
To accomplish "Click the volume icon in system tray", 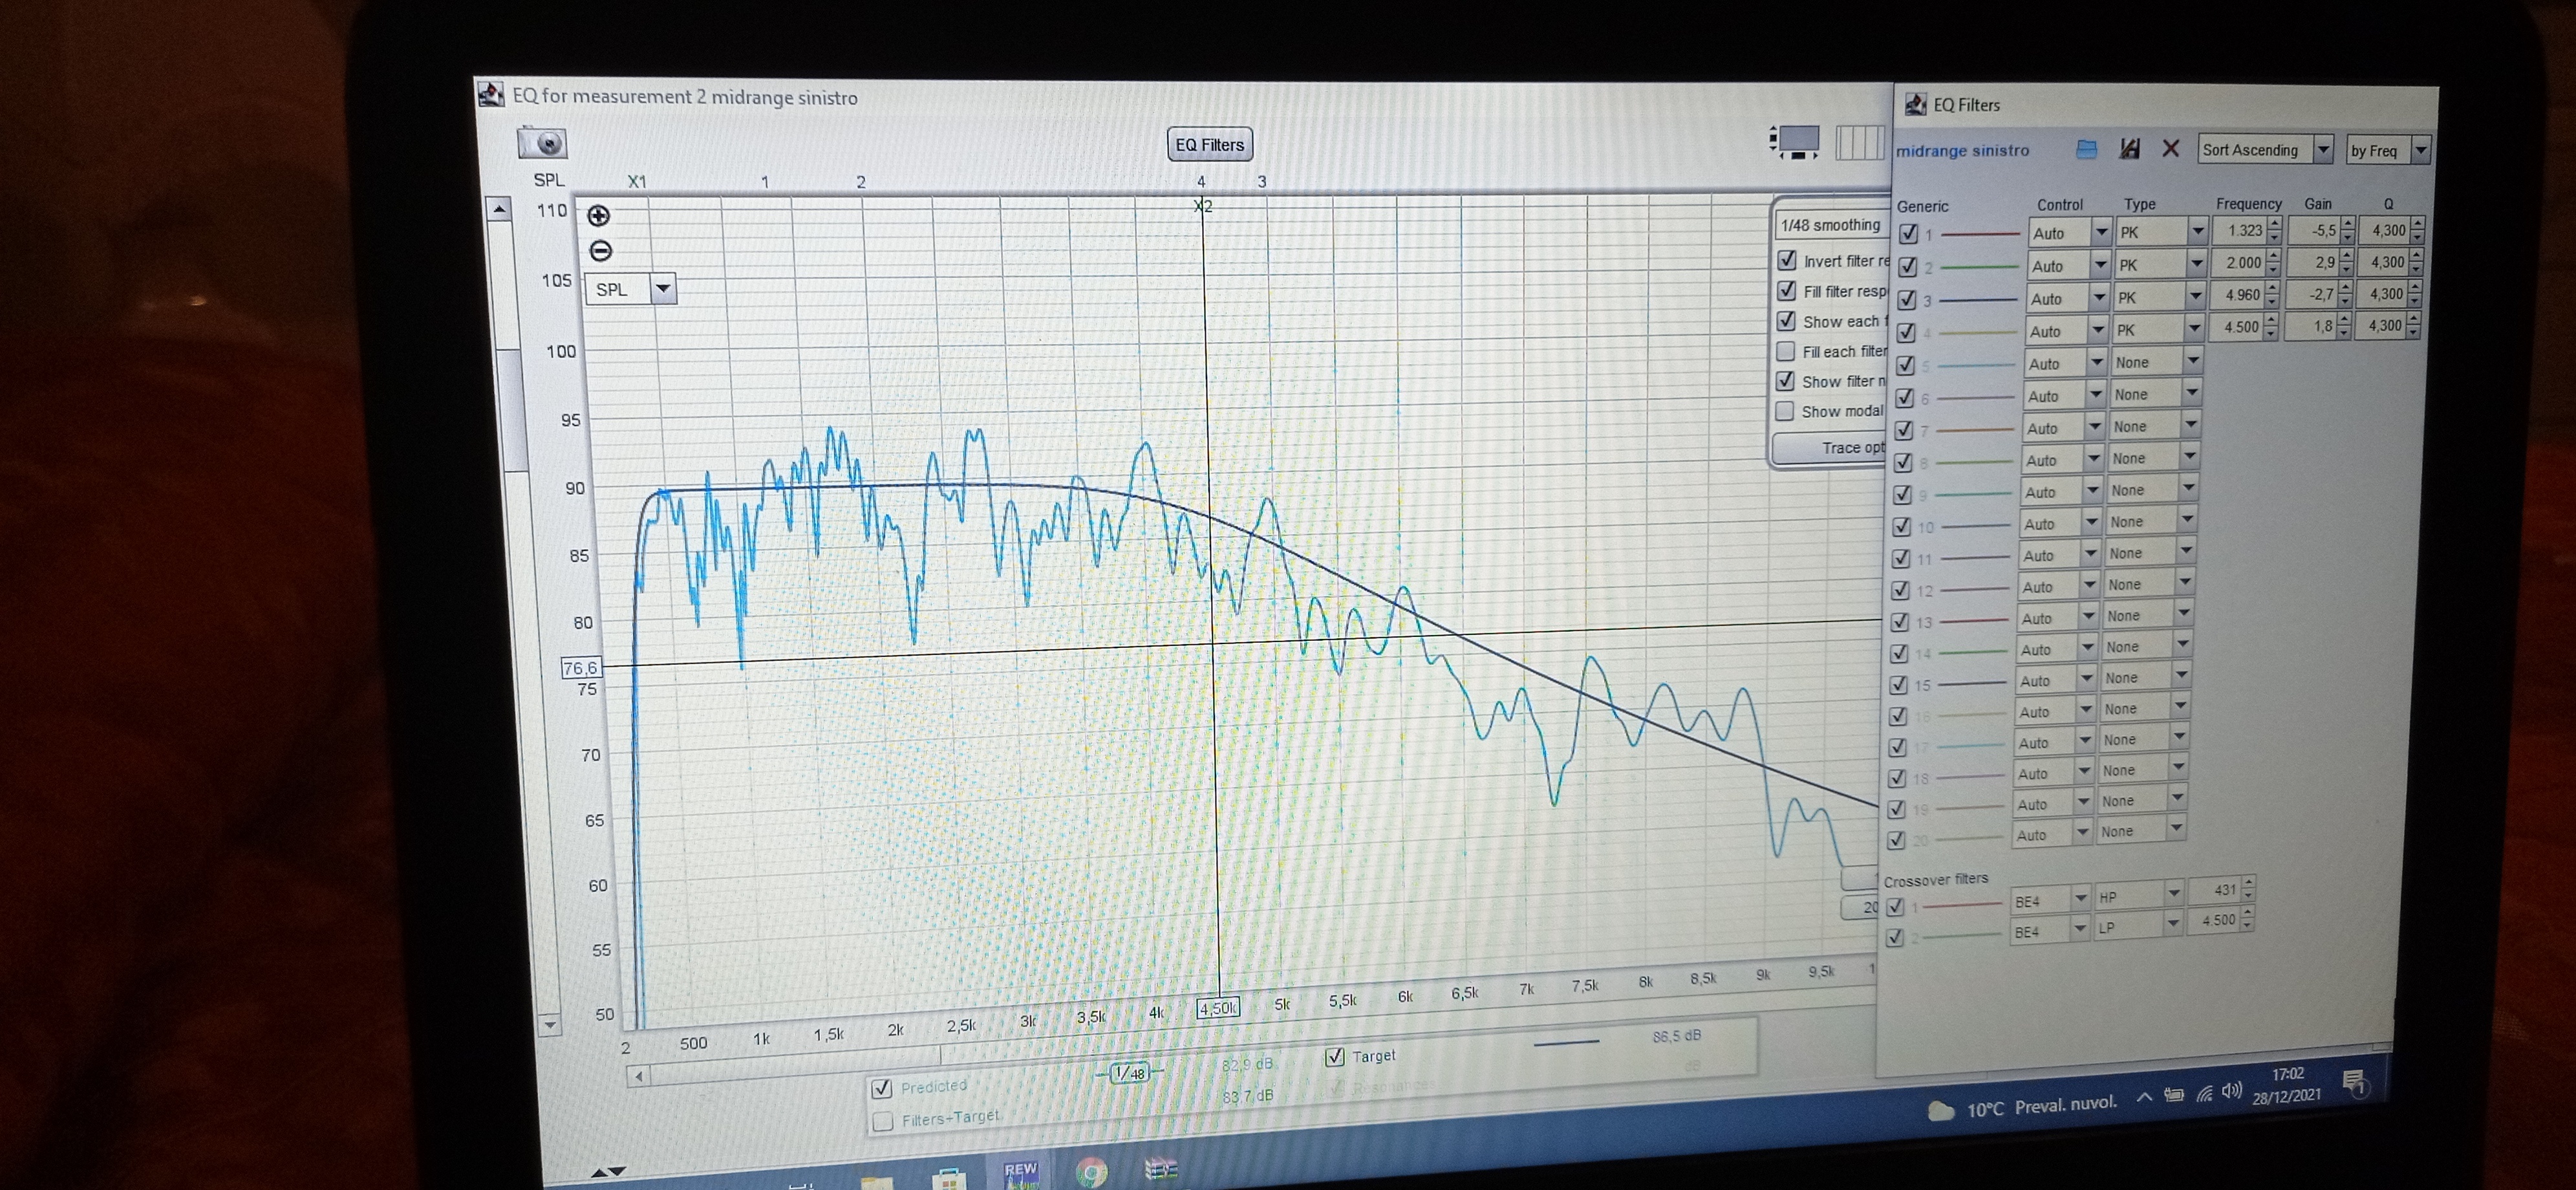I will coord(2231,1091).
